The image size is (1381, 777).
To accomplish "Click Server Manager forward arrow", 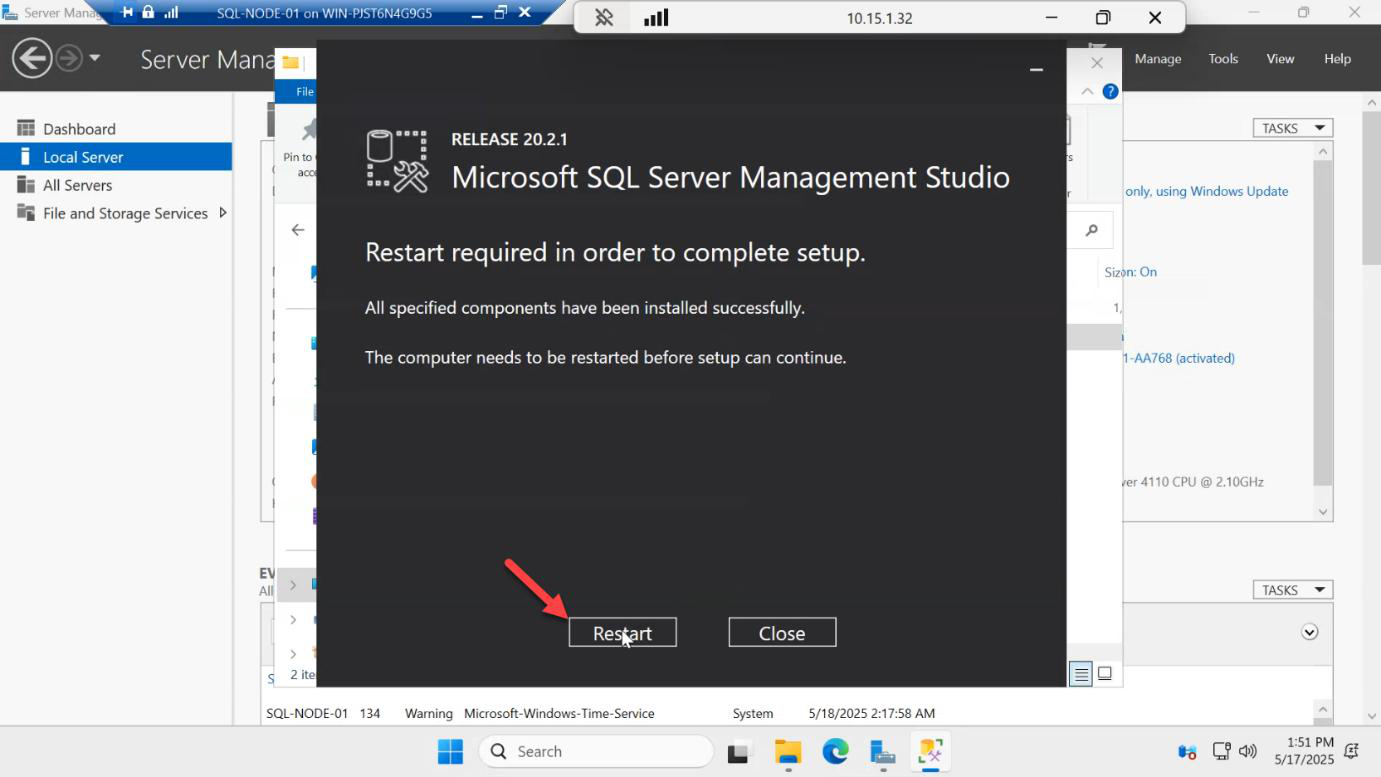I will click(x=68, y=58).
